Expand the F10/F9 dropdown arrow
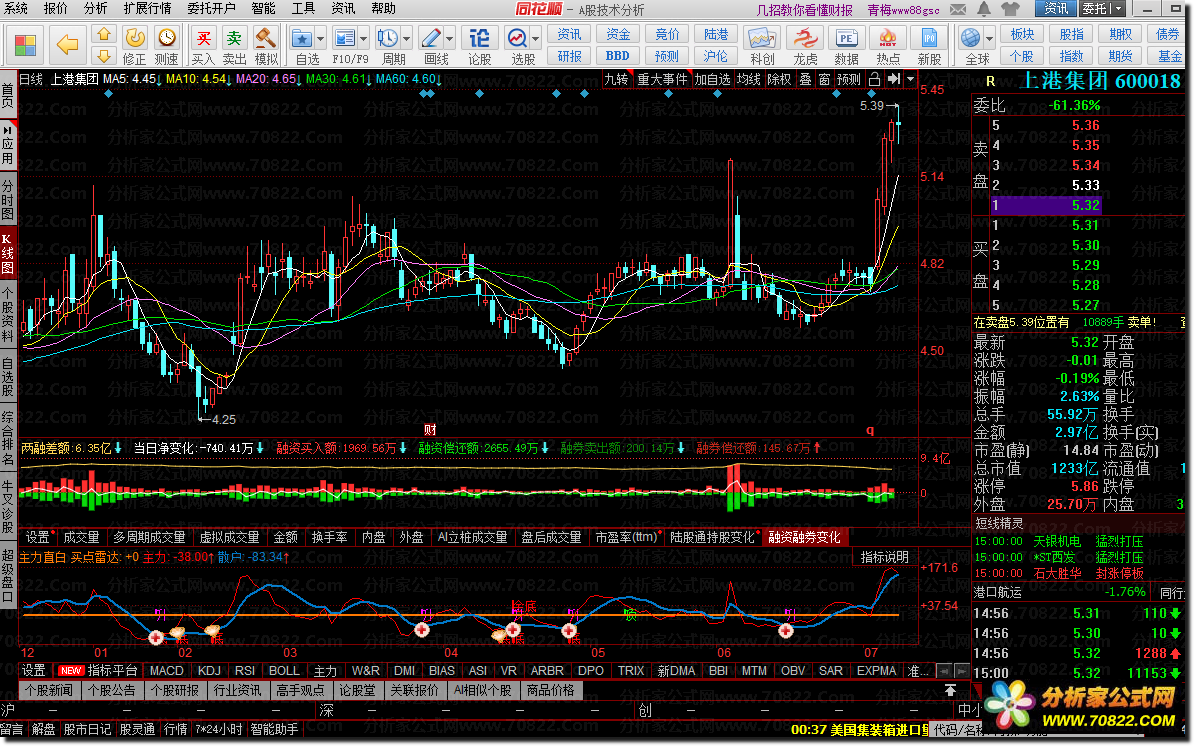This screenshot has height=746, width=1195. 364,39
